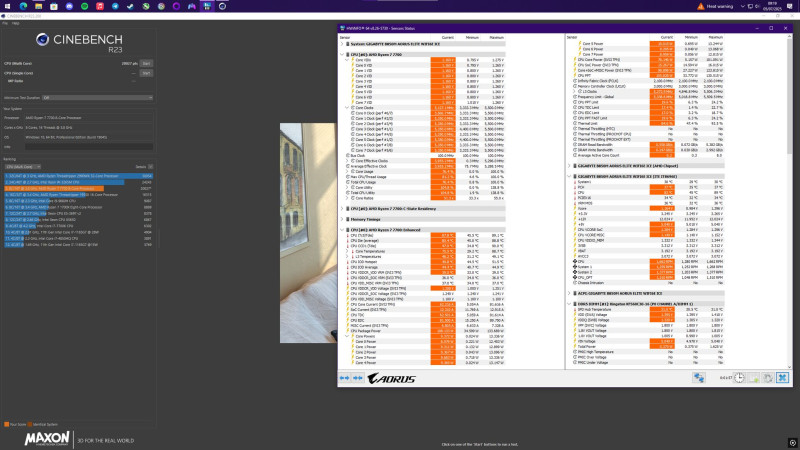Close sensors with the blue X icon

782,378
